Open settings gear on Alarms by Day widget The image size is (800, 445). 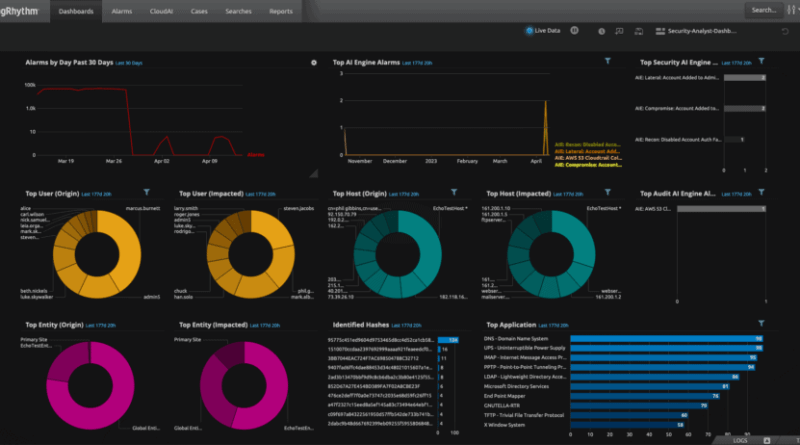(314, 63)
